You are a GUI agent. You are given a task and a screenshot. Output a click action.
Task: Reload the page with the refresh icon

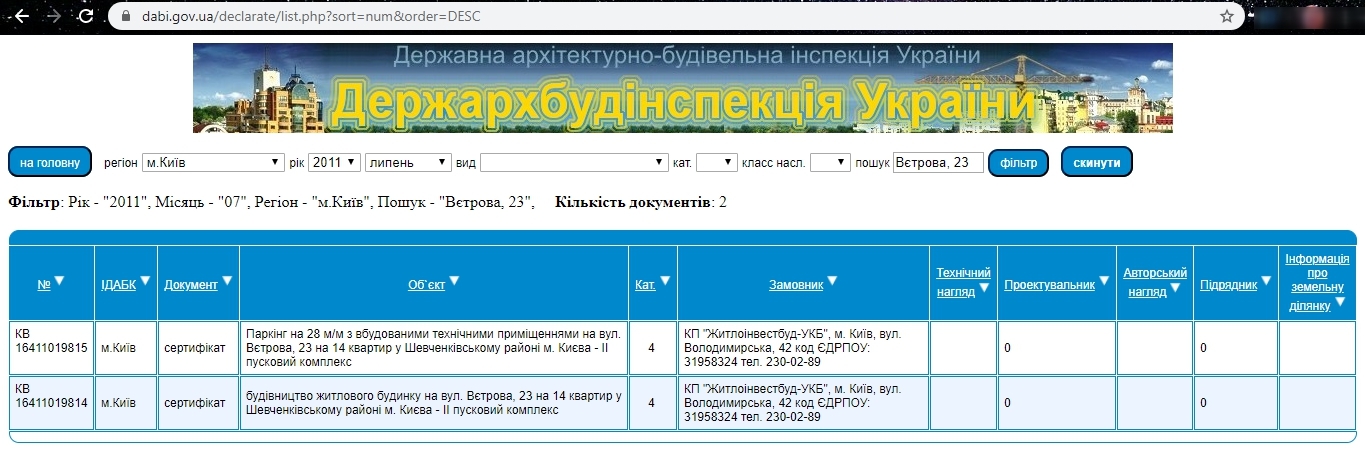pos(86,16)
